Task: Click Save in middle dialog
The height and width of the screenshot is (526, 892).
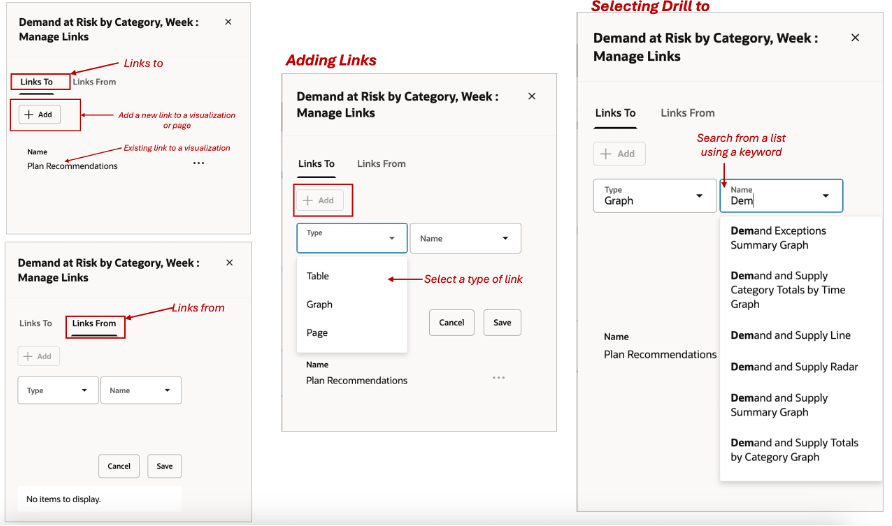Action: 502,322
